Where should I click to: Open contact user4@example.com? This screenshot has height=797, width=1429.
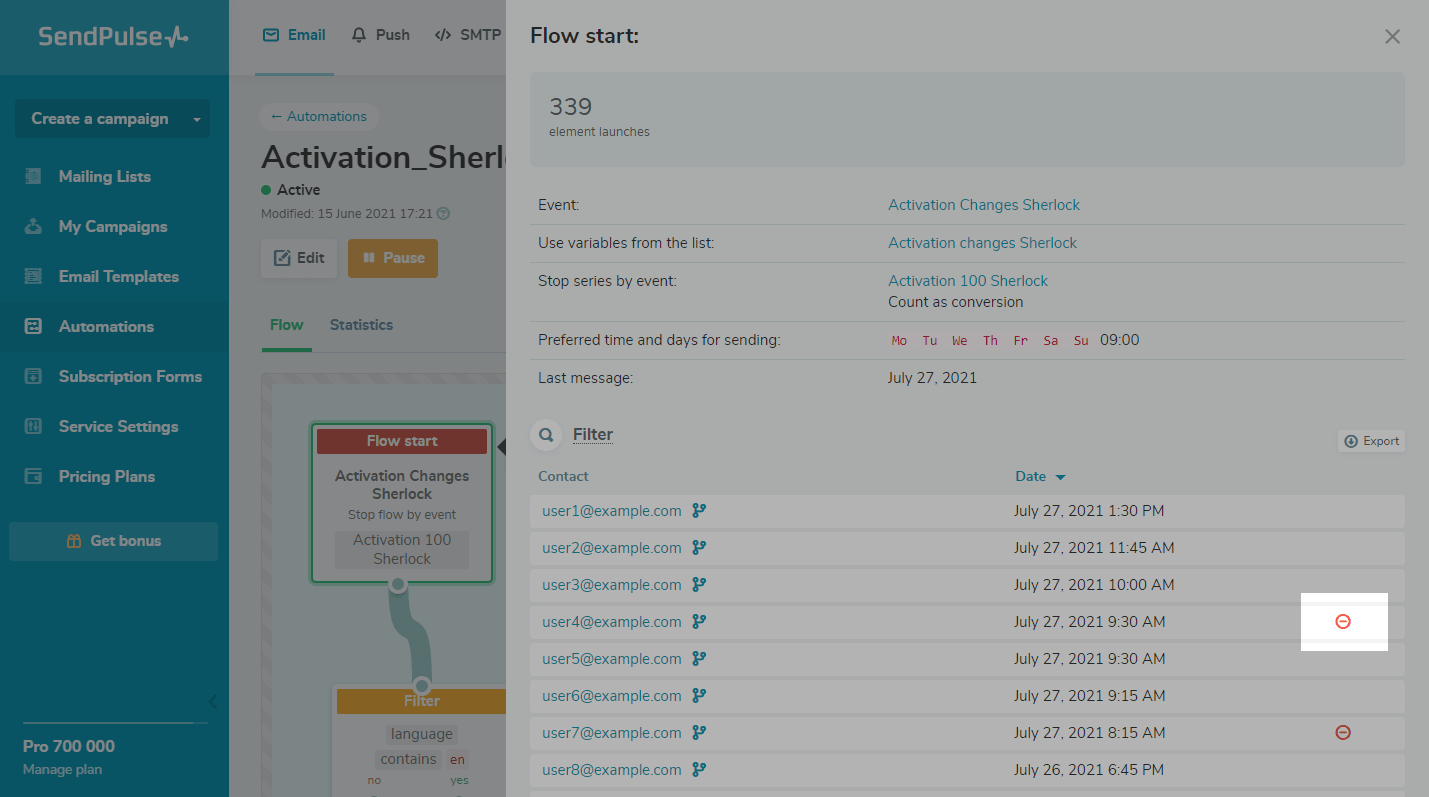click(612, 622)
